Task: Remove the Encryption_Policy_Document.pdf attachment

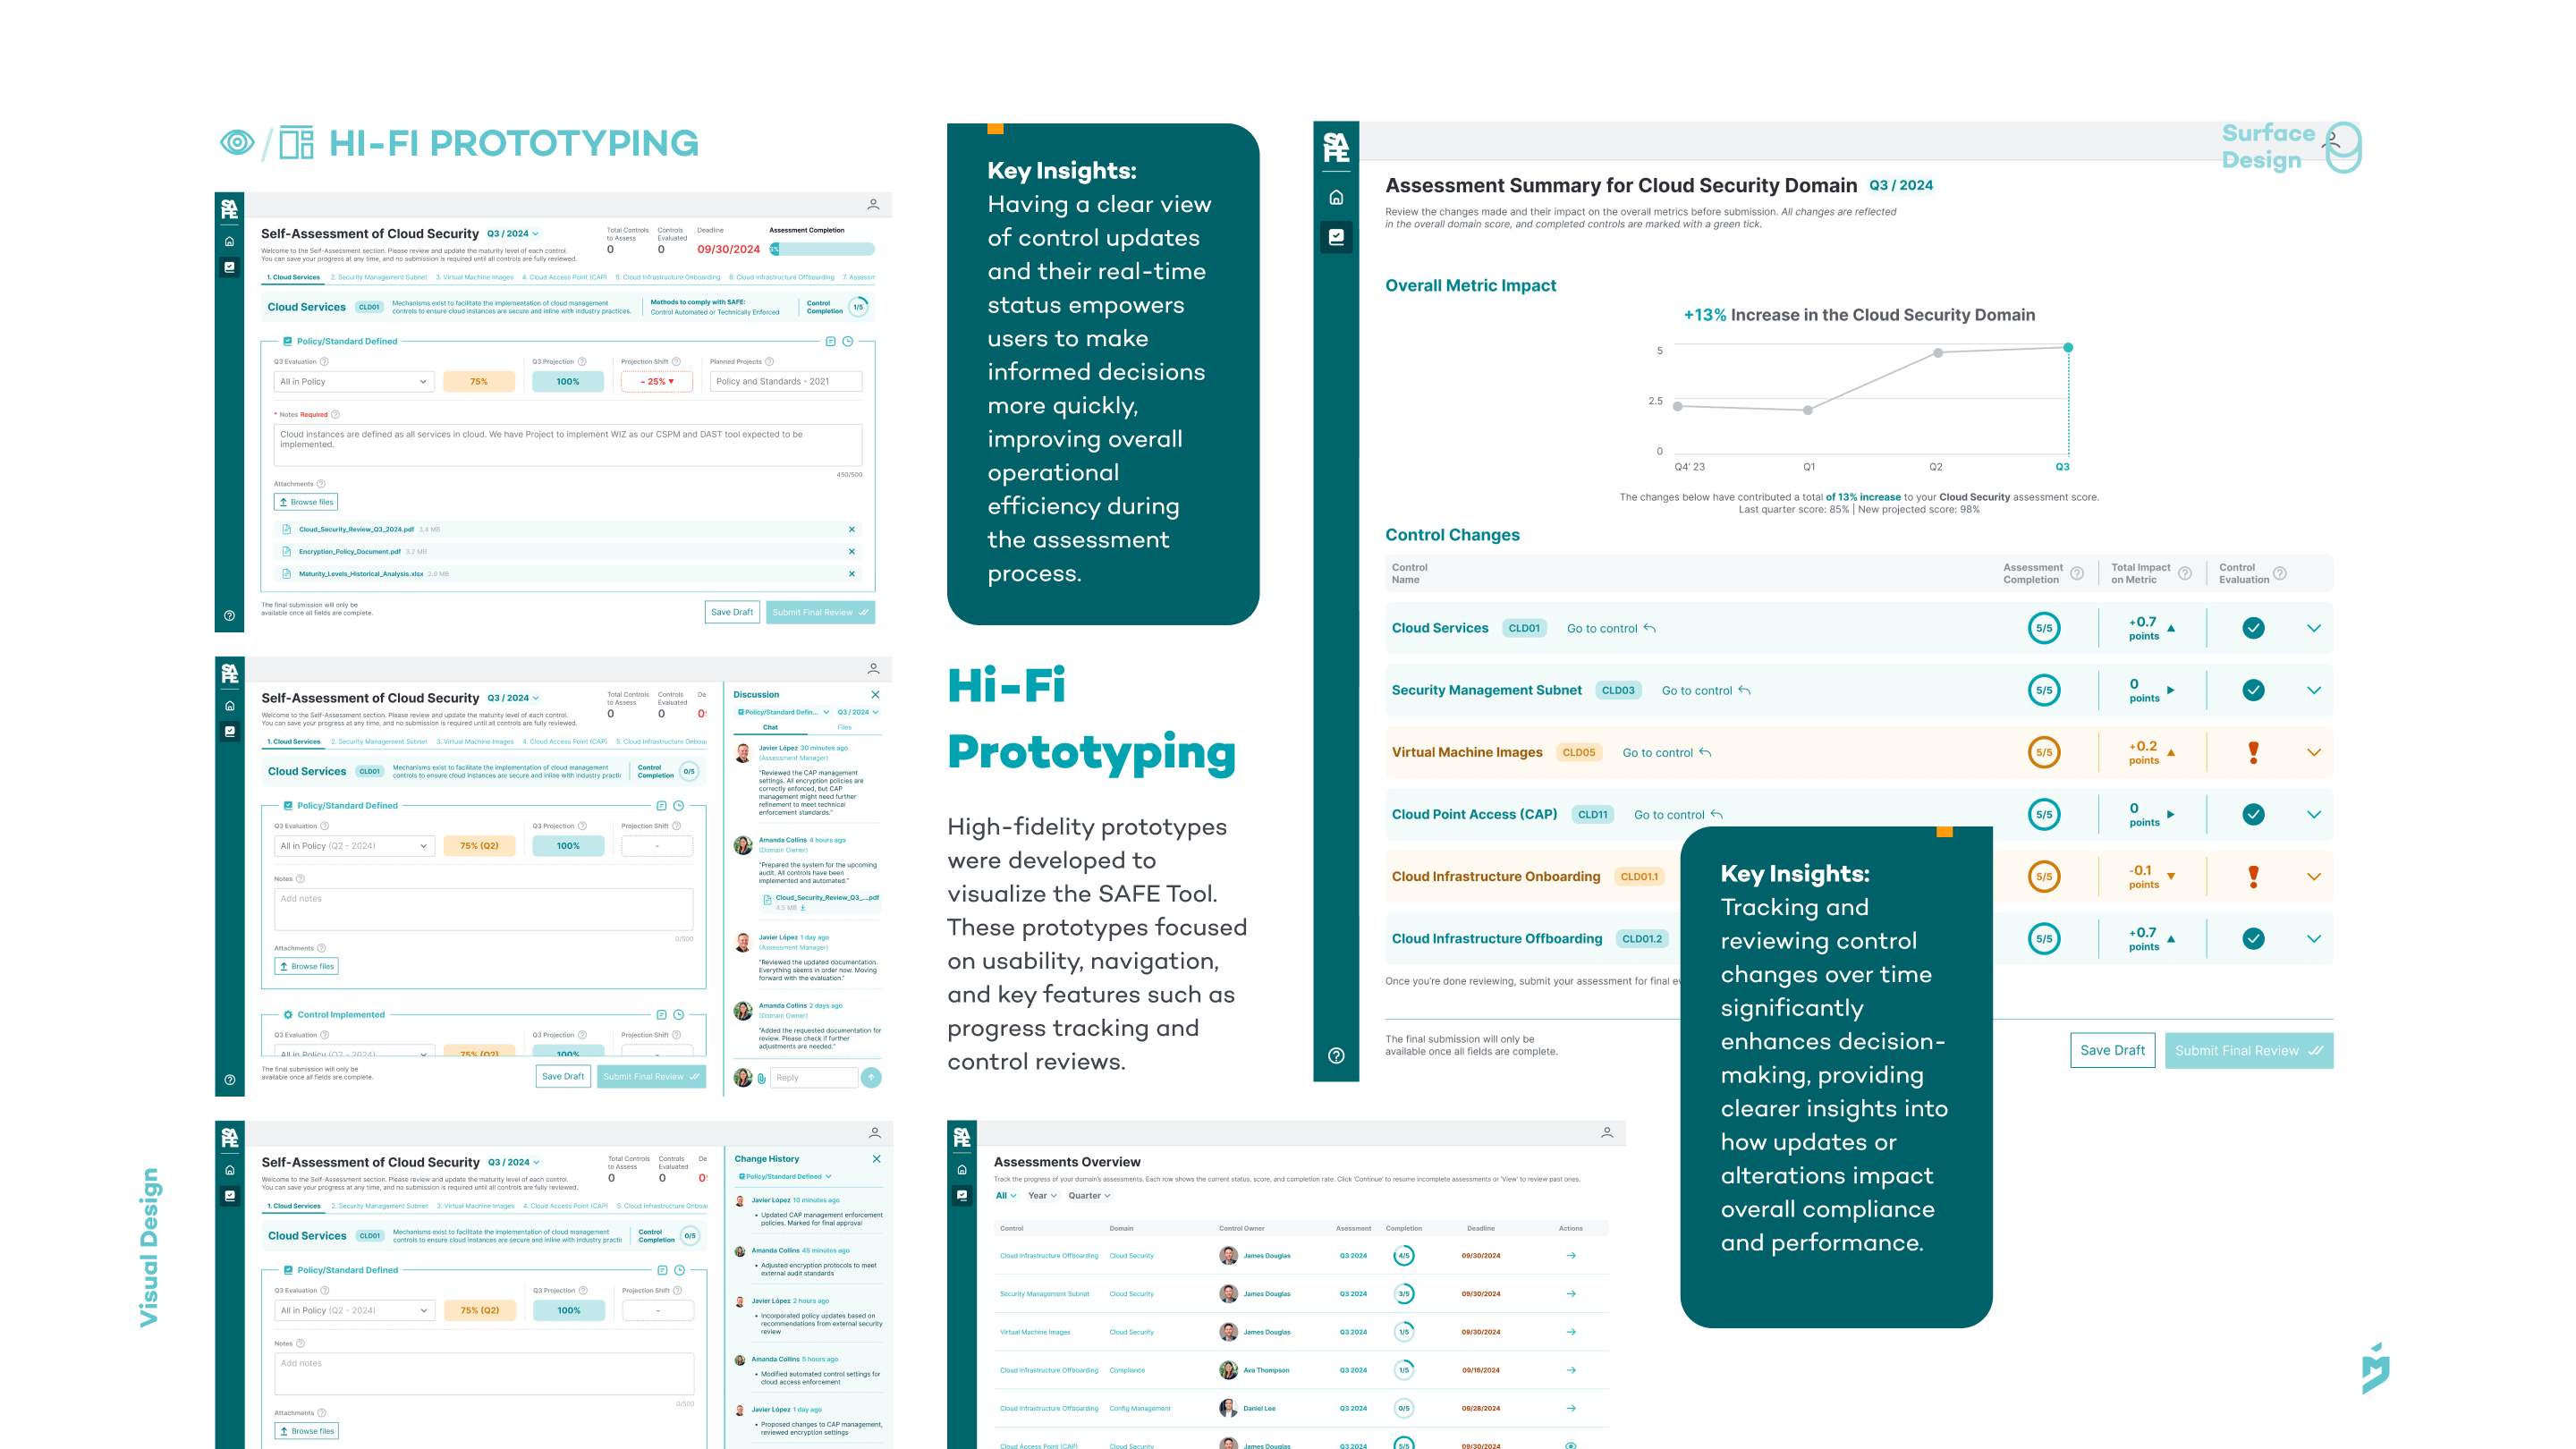Action: point(852,551)
